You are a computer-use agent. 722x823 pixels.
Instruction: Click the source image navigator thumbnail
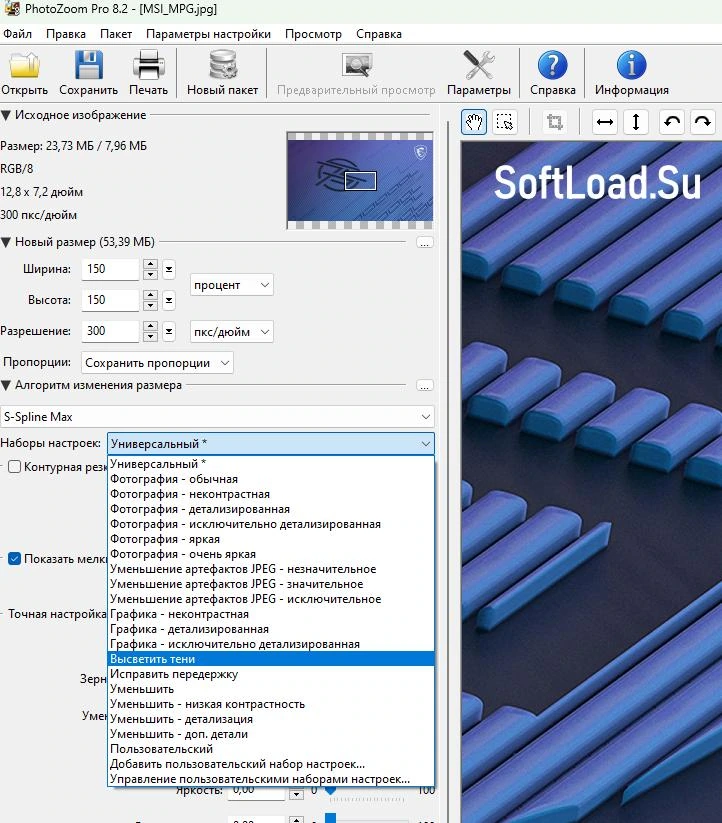point(360,181)
